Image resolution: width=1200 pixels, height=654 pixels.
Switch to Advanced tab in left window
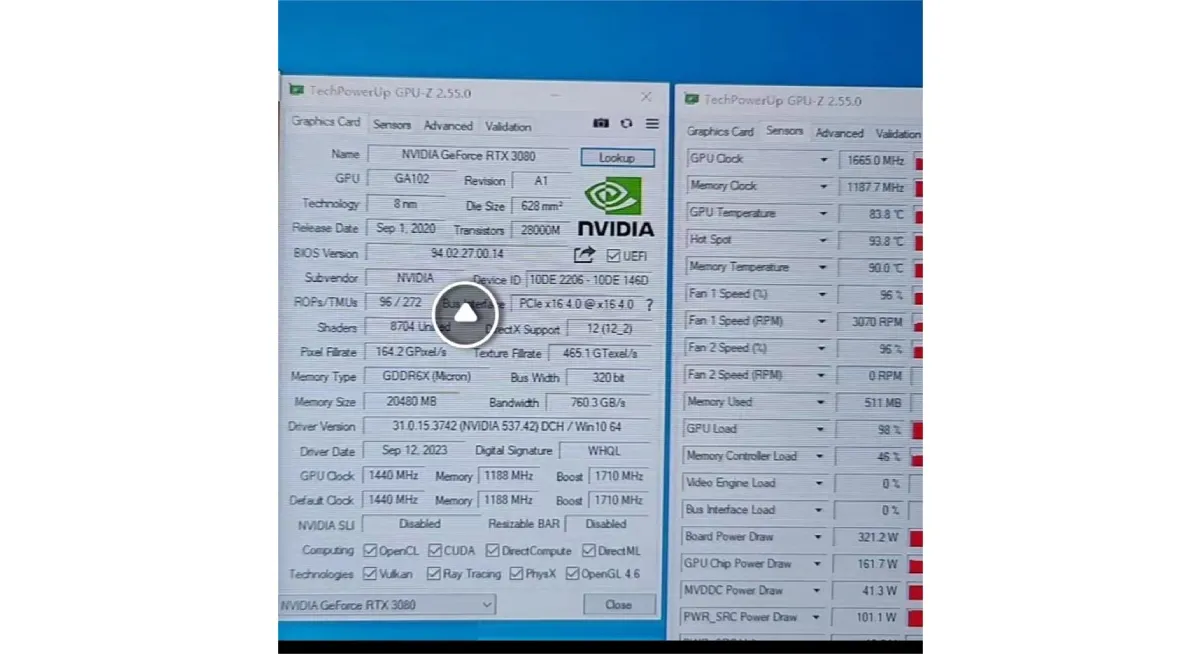448,126
